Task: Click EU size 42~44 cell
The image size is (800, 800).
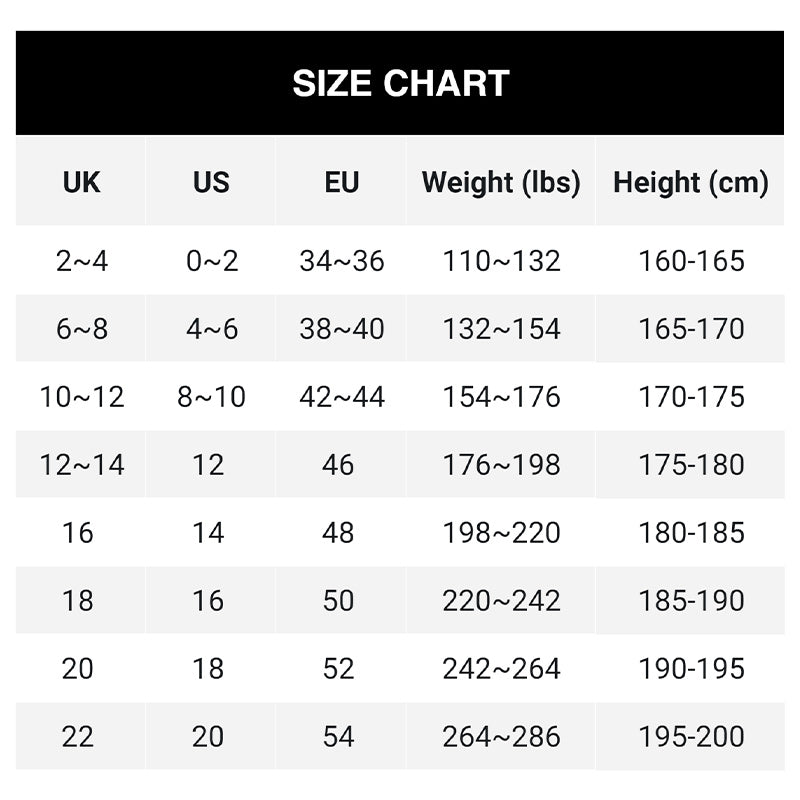Action: coord(341,397)
